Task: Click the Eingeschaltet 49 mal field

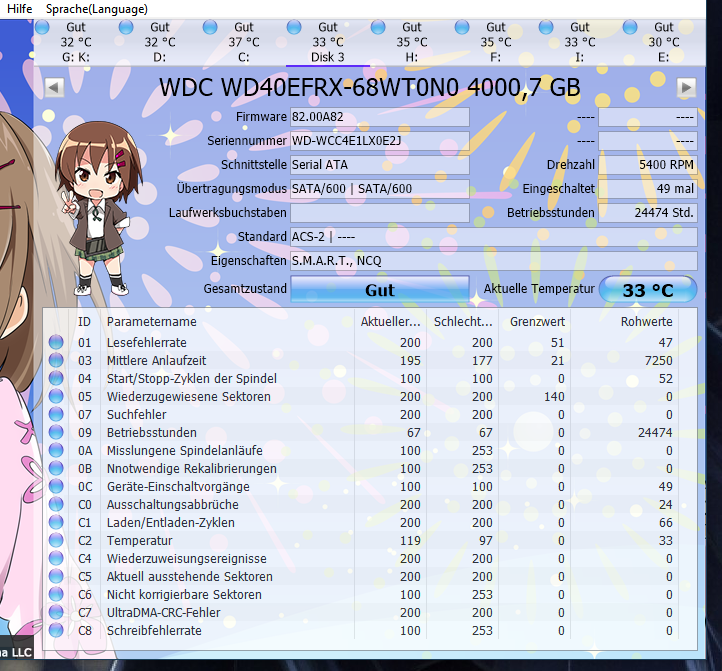Action: pyautogui.click(x=648, y=189)
